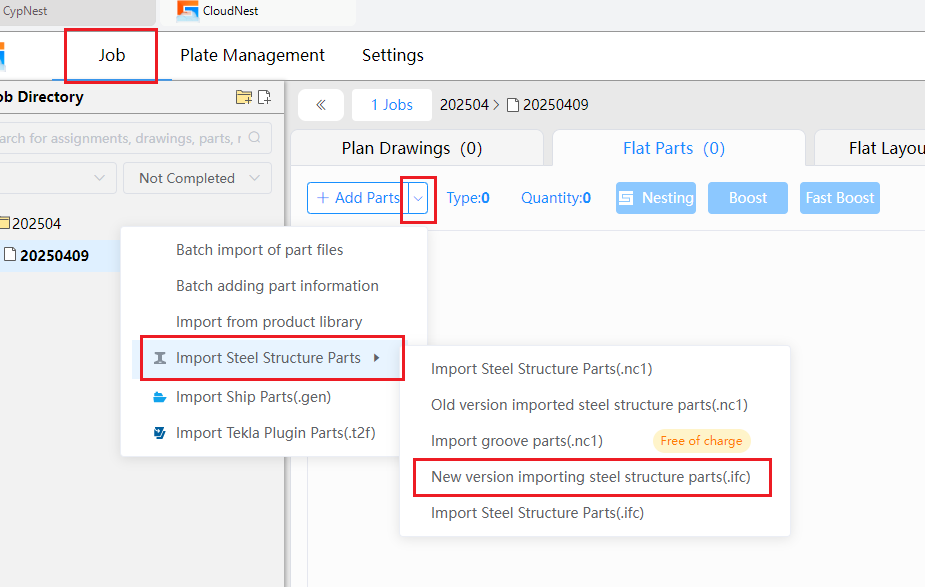Open the Add Parts dropdown arrow
This screenshot has height=587, width=925.
(418, 198)
